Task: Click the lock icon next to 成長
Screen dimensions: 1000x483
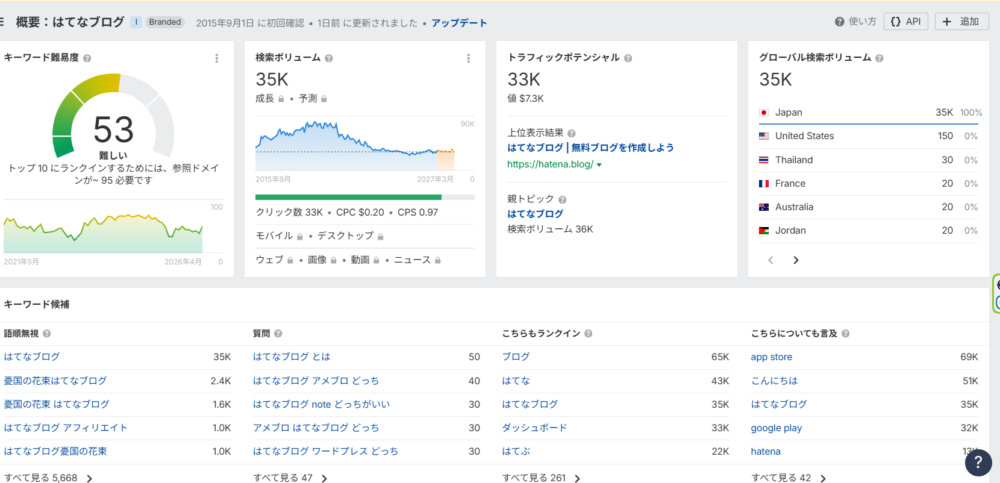Action: (x=281, y=98)
